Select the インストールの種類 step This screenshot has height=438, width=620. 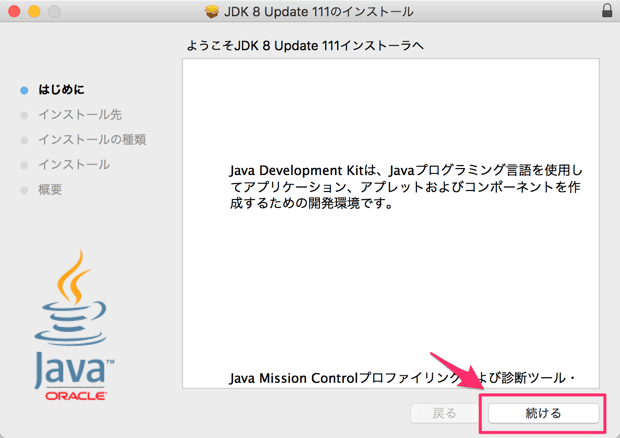coord(92,140)
